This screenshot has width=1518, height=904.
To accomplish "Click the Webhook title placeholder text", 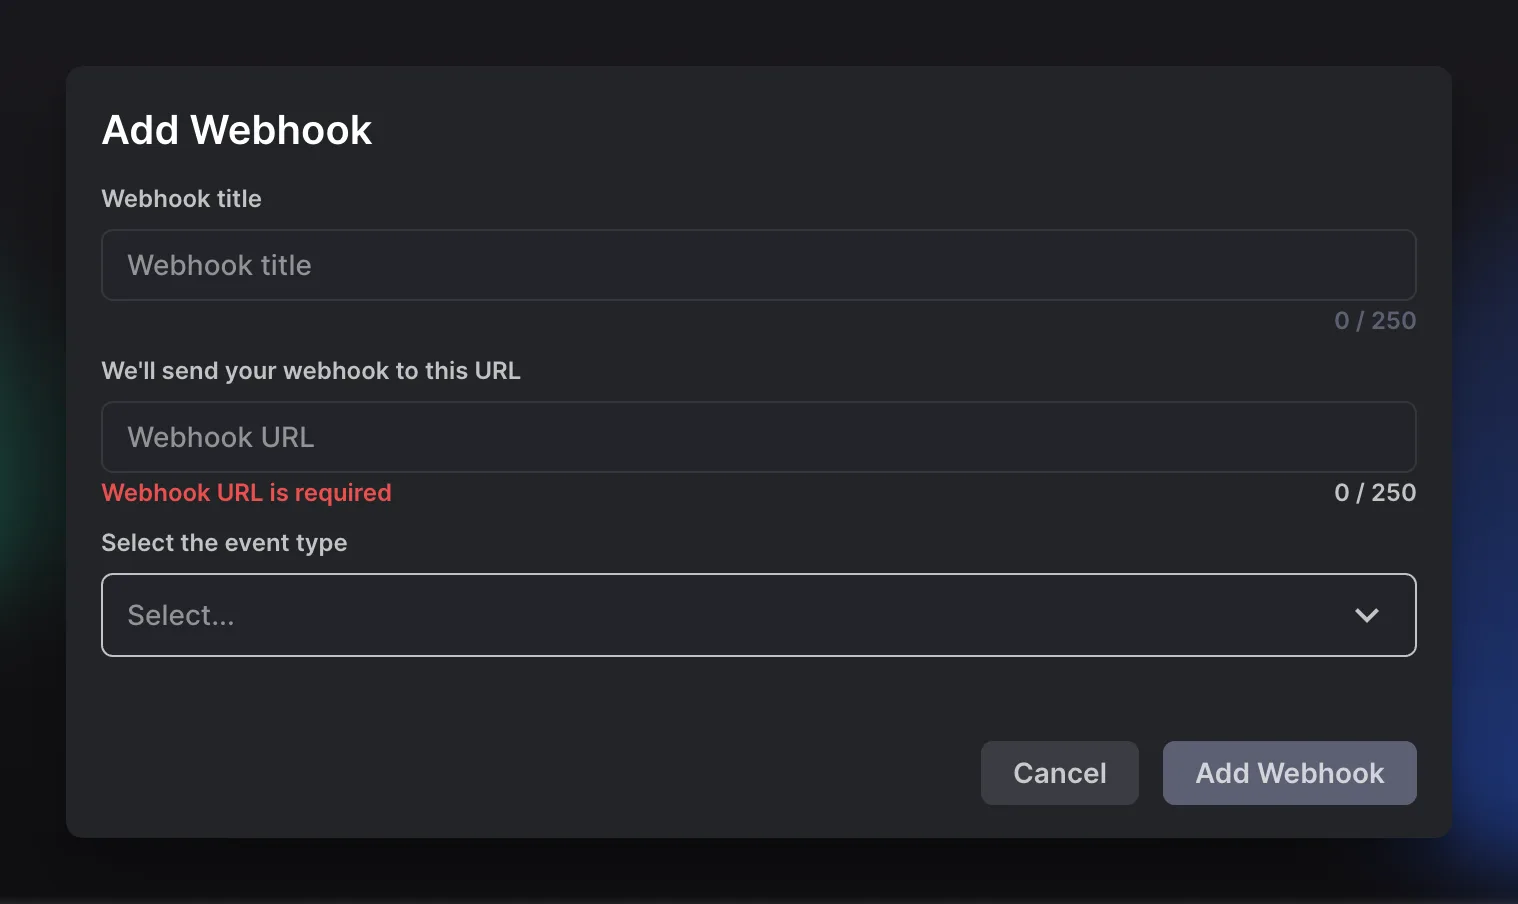I will [218, 265].
